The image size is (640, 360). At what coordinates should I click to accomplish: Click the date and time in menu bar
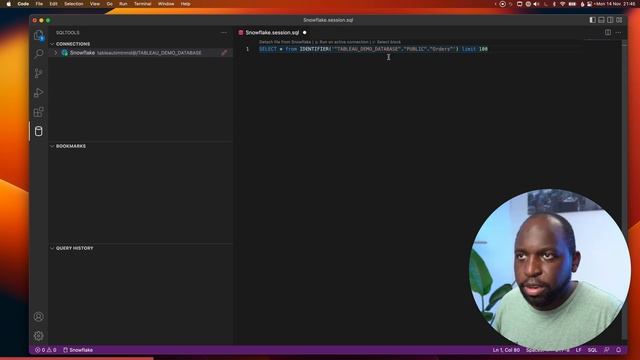click(x=616, y=4)
